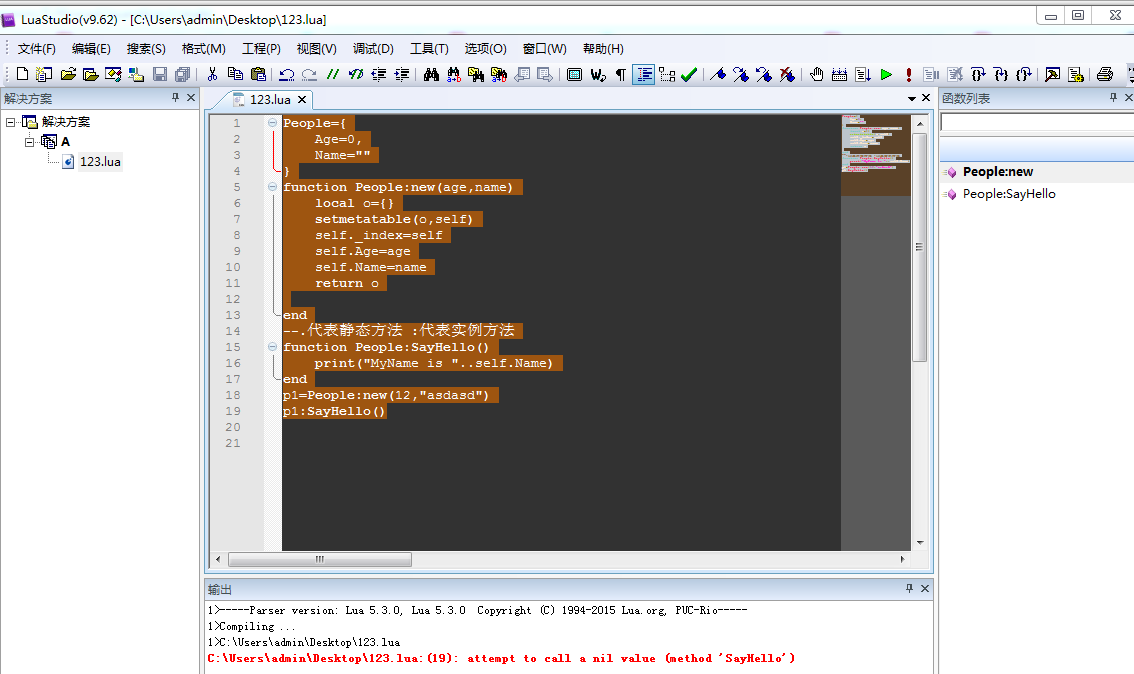Click the editor vertical scrollbar thumb
The width and height of the screenshot is (1134, 674).
[x=920, y=247]
